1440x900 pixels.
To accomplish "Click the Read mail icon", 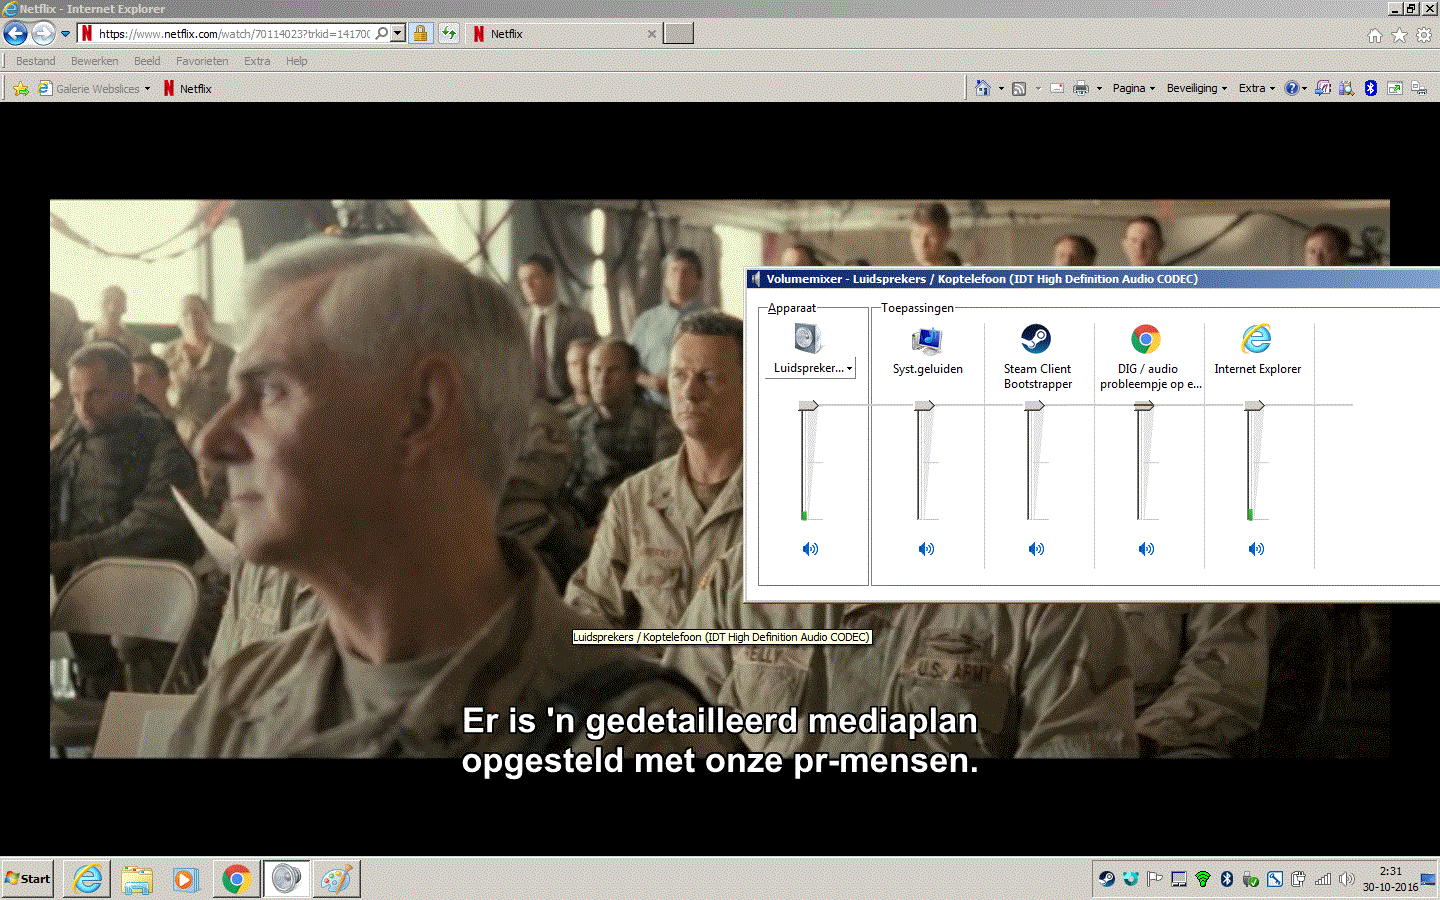I will click(x=1057, y=88).
